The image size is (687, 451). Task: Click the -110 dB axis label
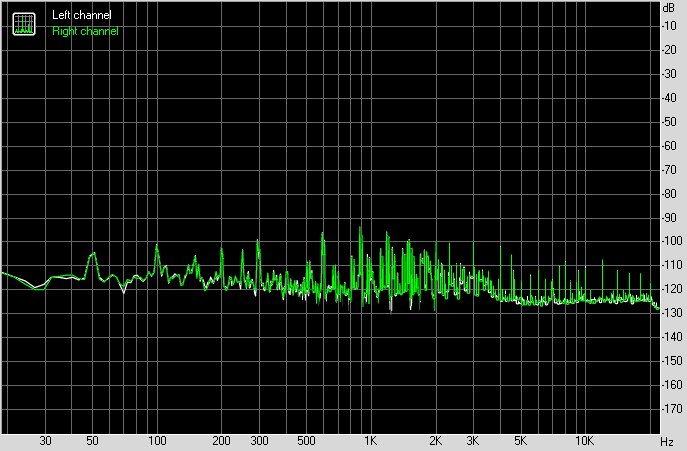click(x=672, y=265)
